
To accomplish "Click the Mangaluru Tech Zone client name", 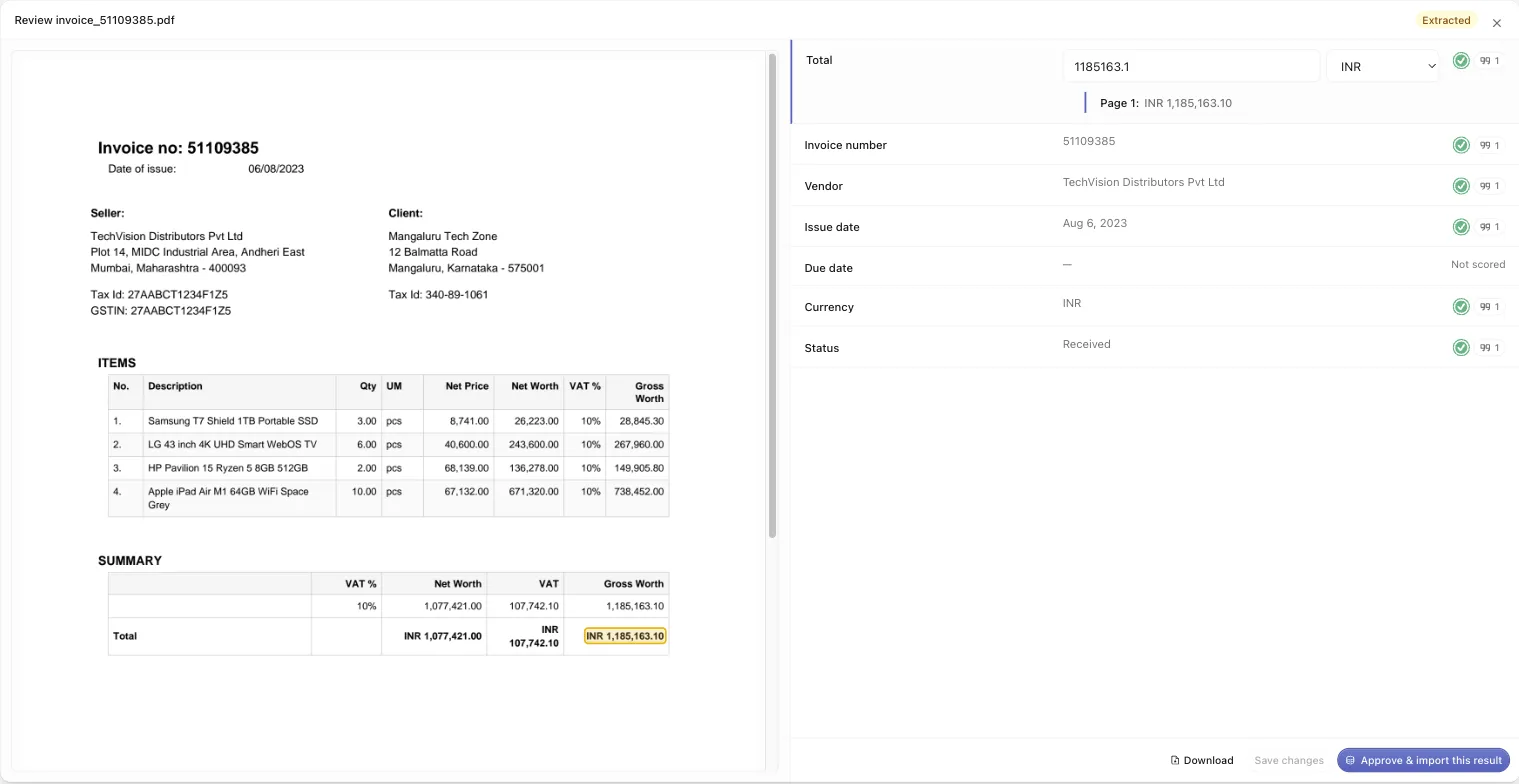I will point(443,236).
